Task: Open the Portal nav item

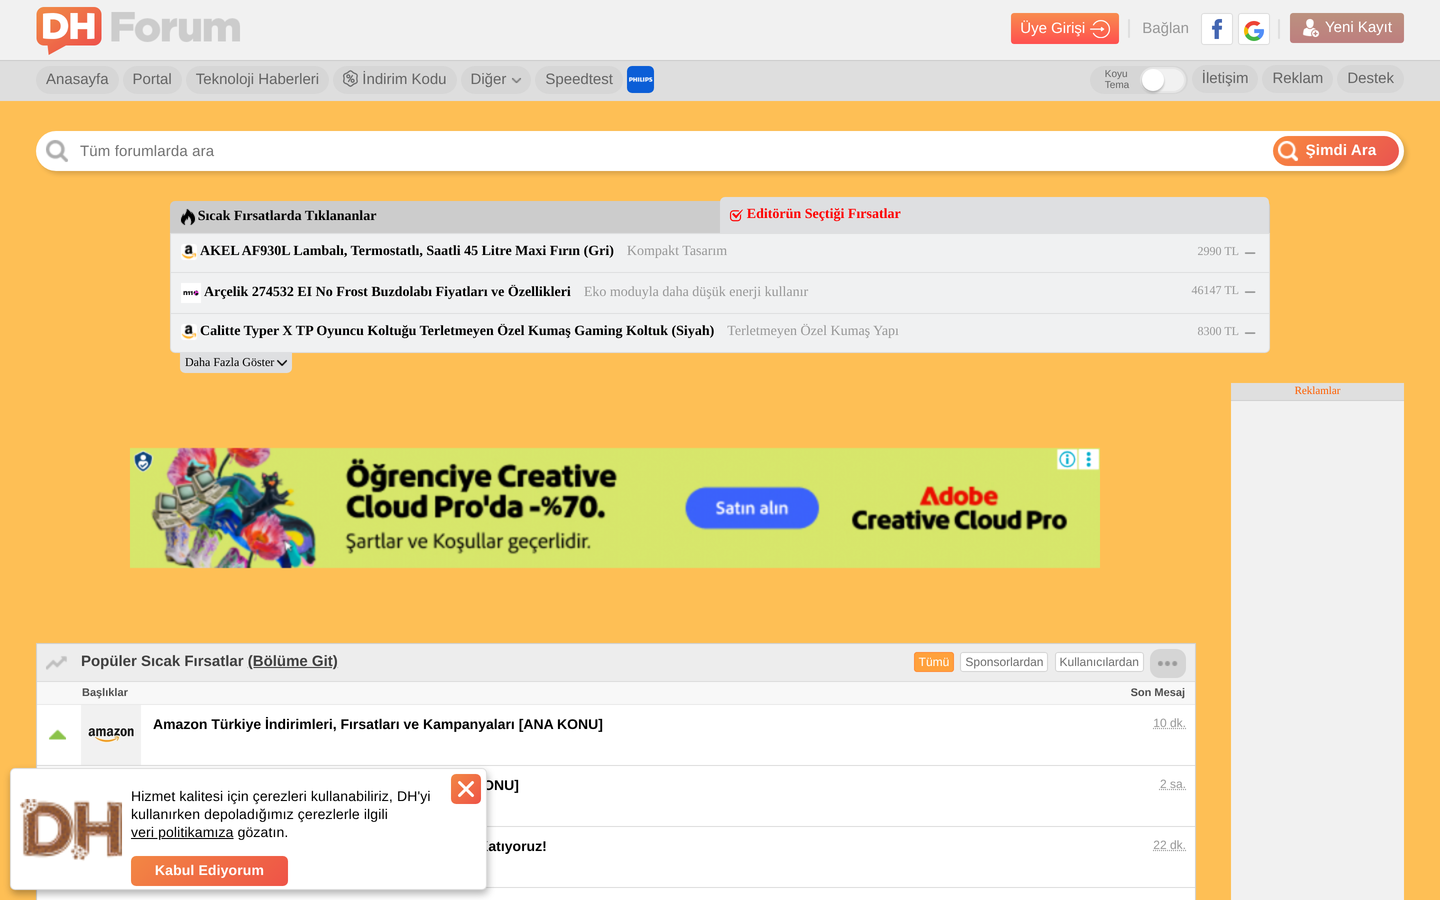Action: tap(152, 79)
